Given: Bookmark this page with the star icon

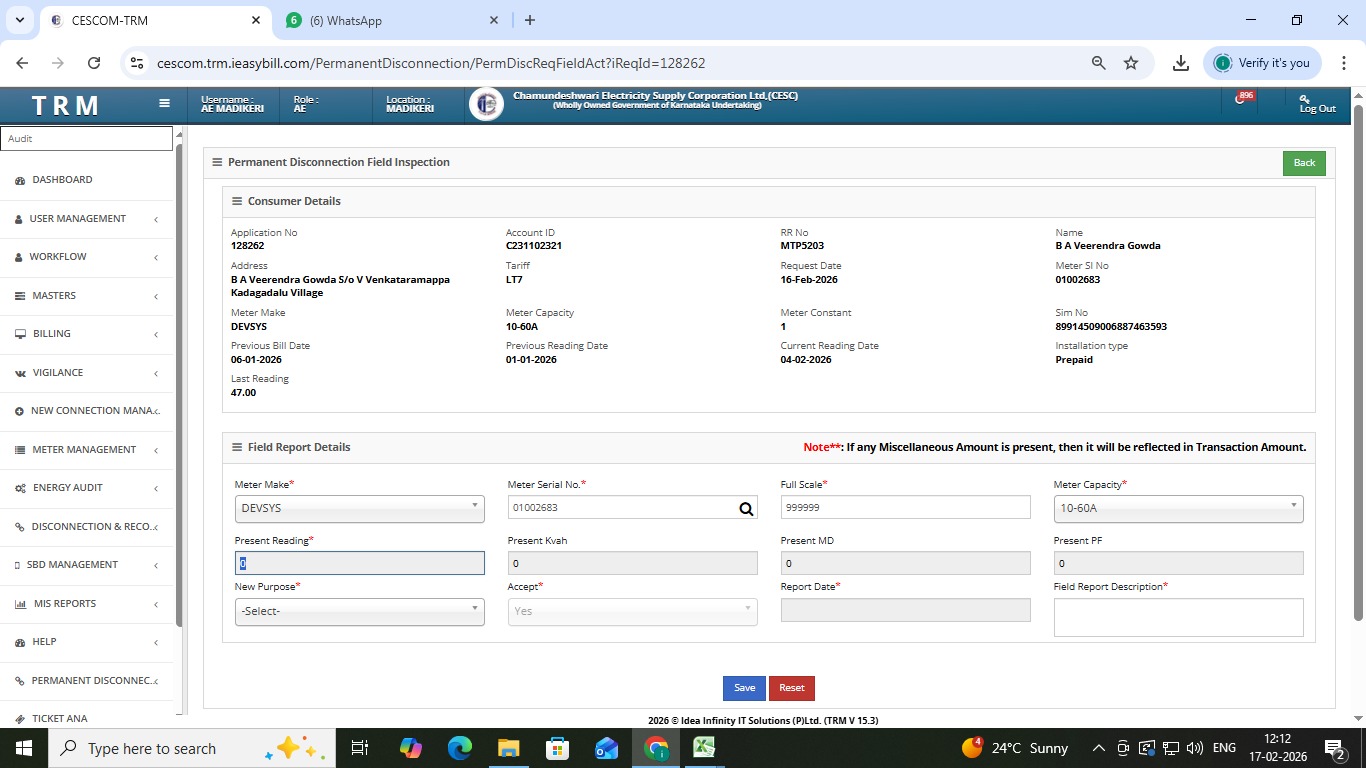Looking at the screenshot, I should [1131, 63].
